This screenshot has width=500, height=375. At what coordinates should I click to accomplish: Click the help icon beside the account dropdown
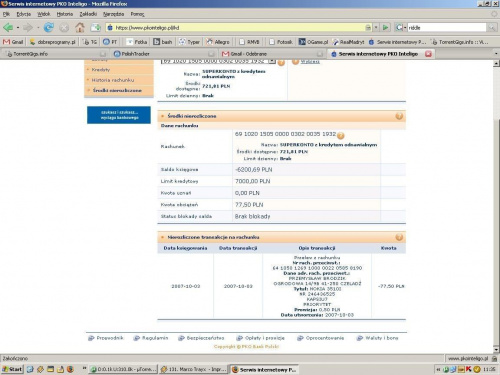tap(281, 62)
